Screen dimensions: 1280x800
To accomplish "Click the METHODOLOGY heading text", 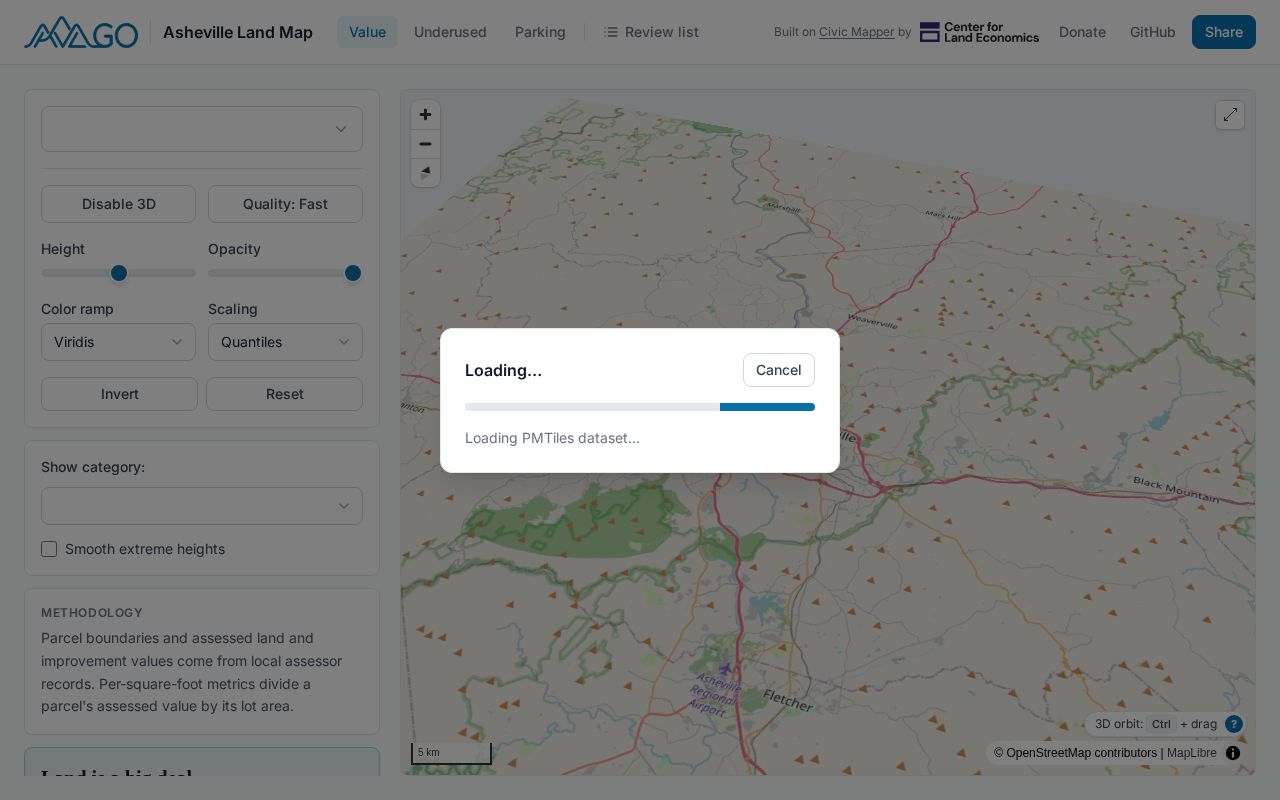I will (x=92, y=613).
